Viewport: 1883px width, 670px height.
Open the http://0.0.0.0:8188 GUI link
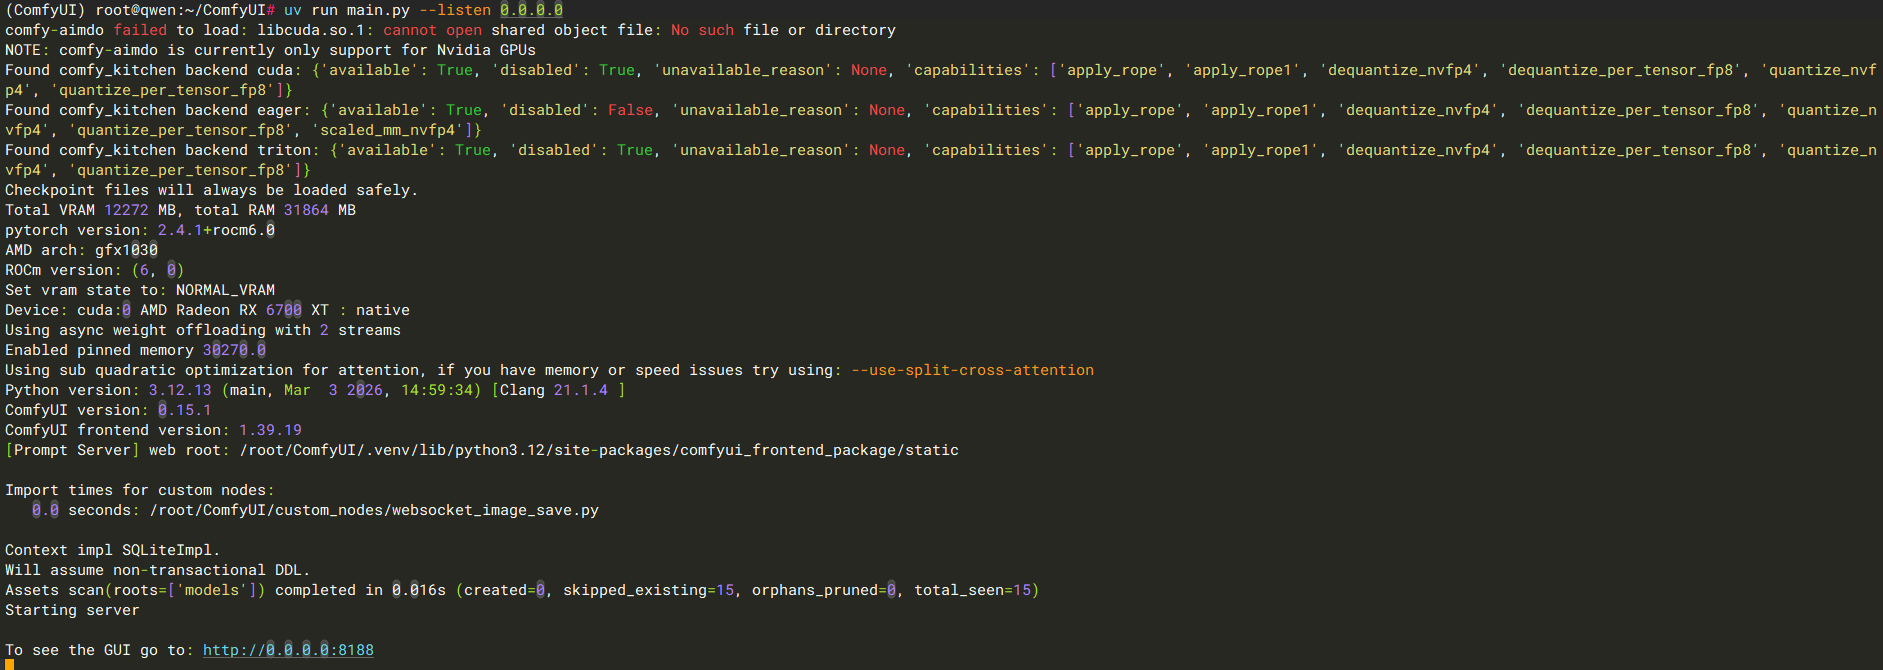coord(288,650)
